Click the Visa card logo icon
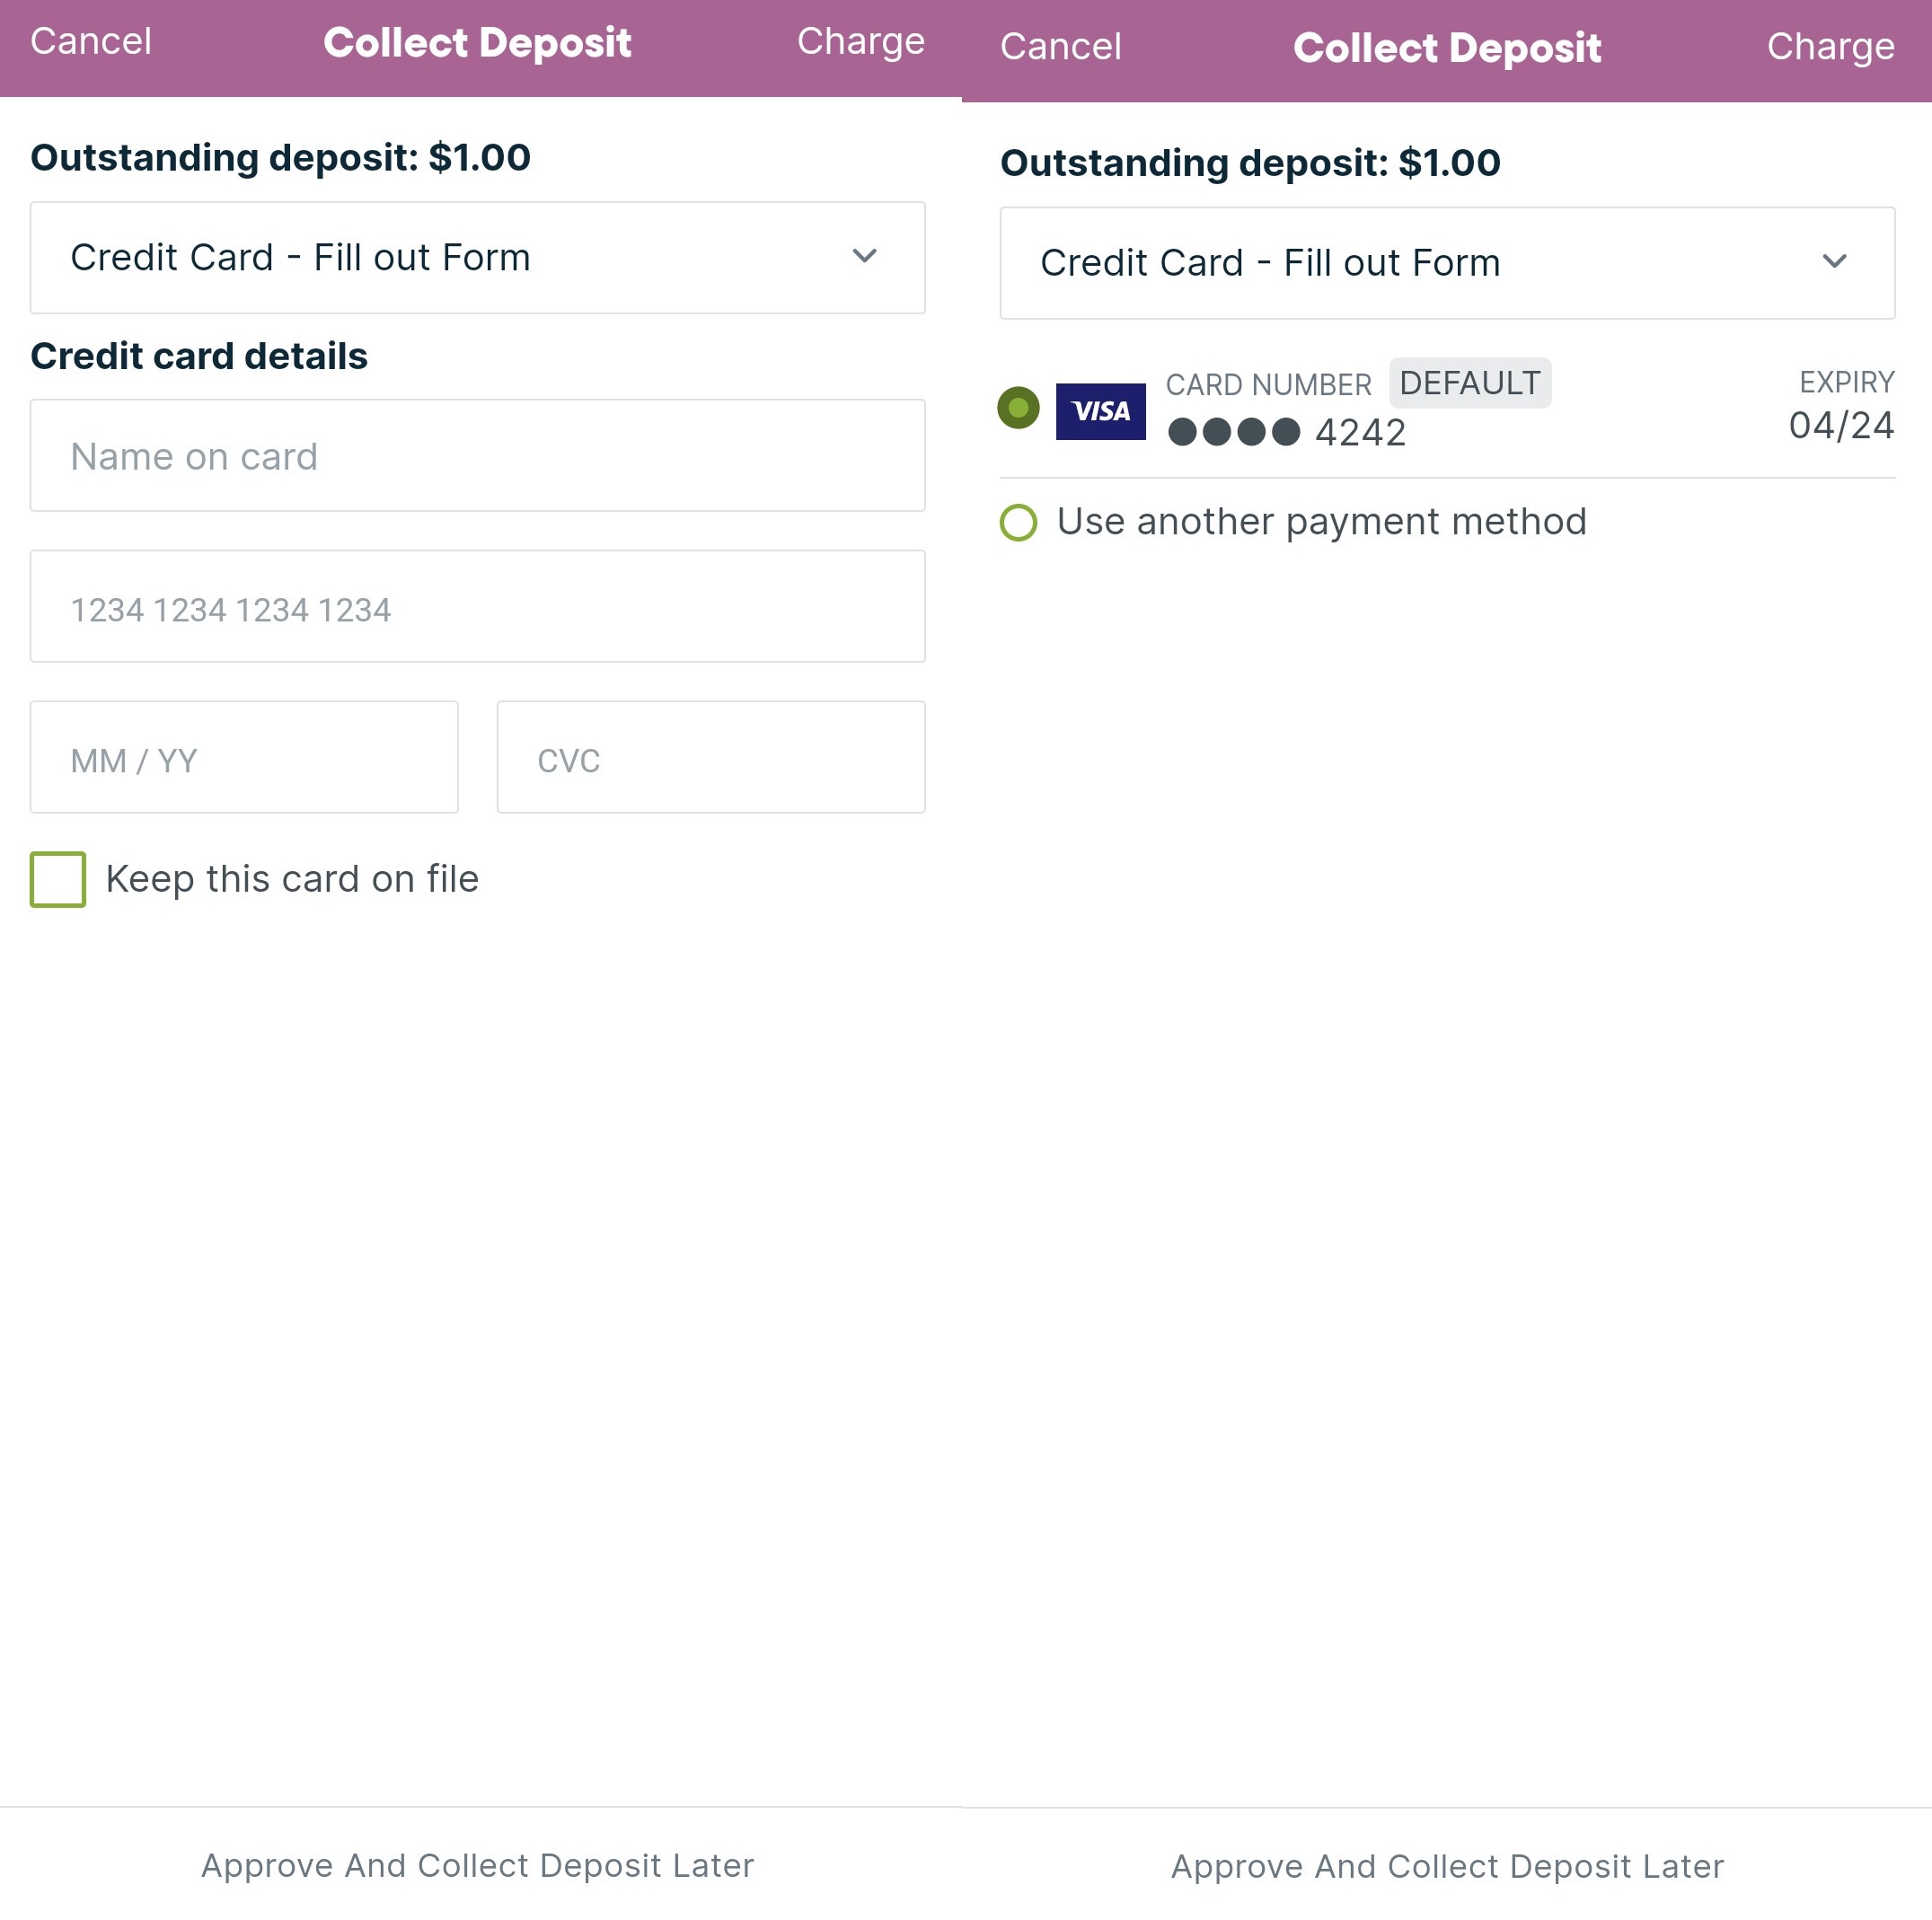Viewport: 1932px width, 1920px height. click(x=1100, y=411)
